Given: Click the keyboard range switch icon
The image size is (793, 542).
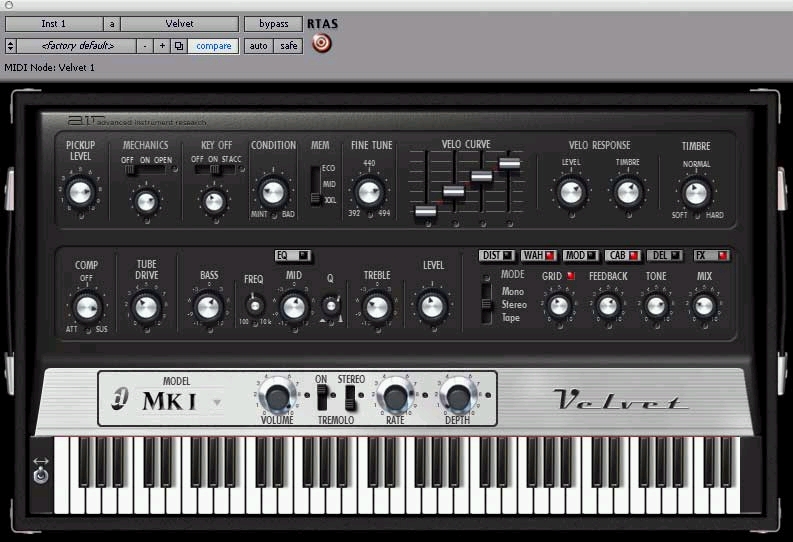Looking at the screenshot, I should point(40,470).
